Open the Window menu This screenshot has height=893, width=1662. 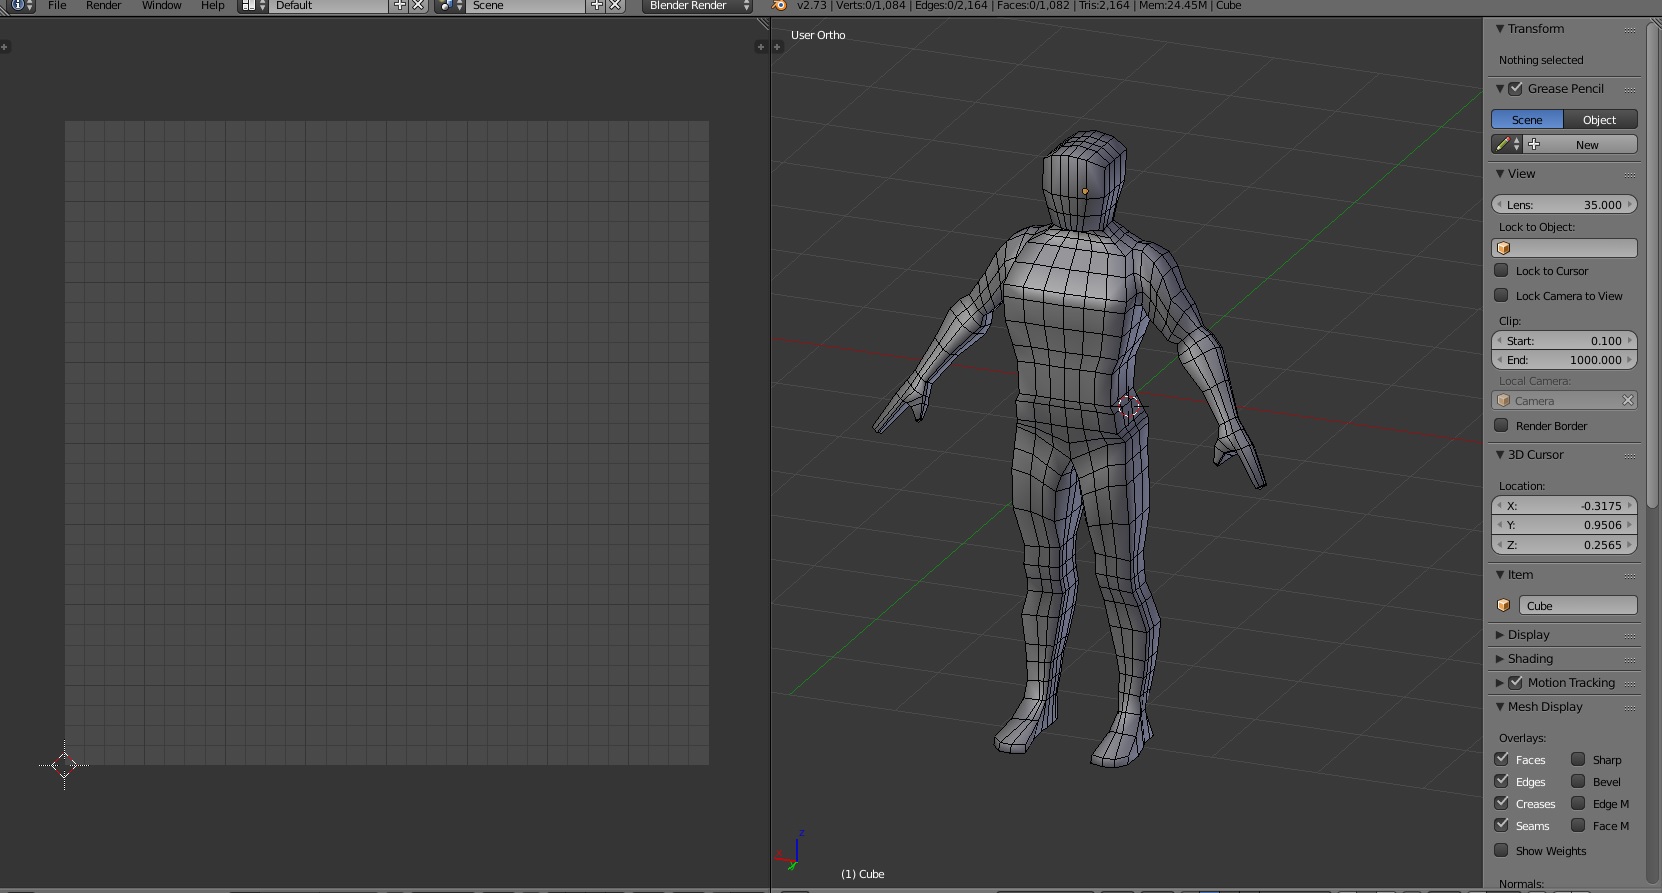point(161,6)
